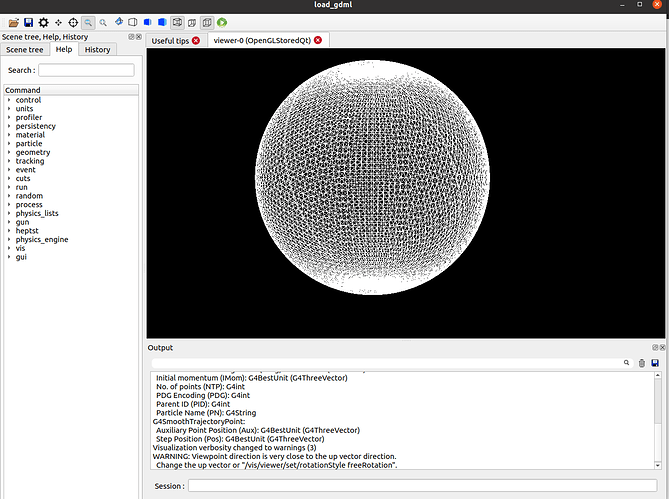The width and height of the screenshot is (669, 499).
Task: Click the Command column header
Action: click(71, 90)
